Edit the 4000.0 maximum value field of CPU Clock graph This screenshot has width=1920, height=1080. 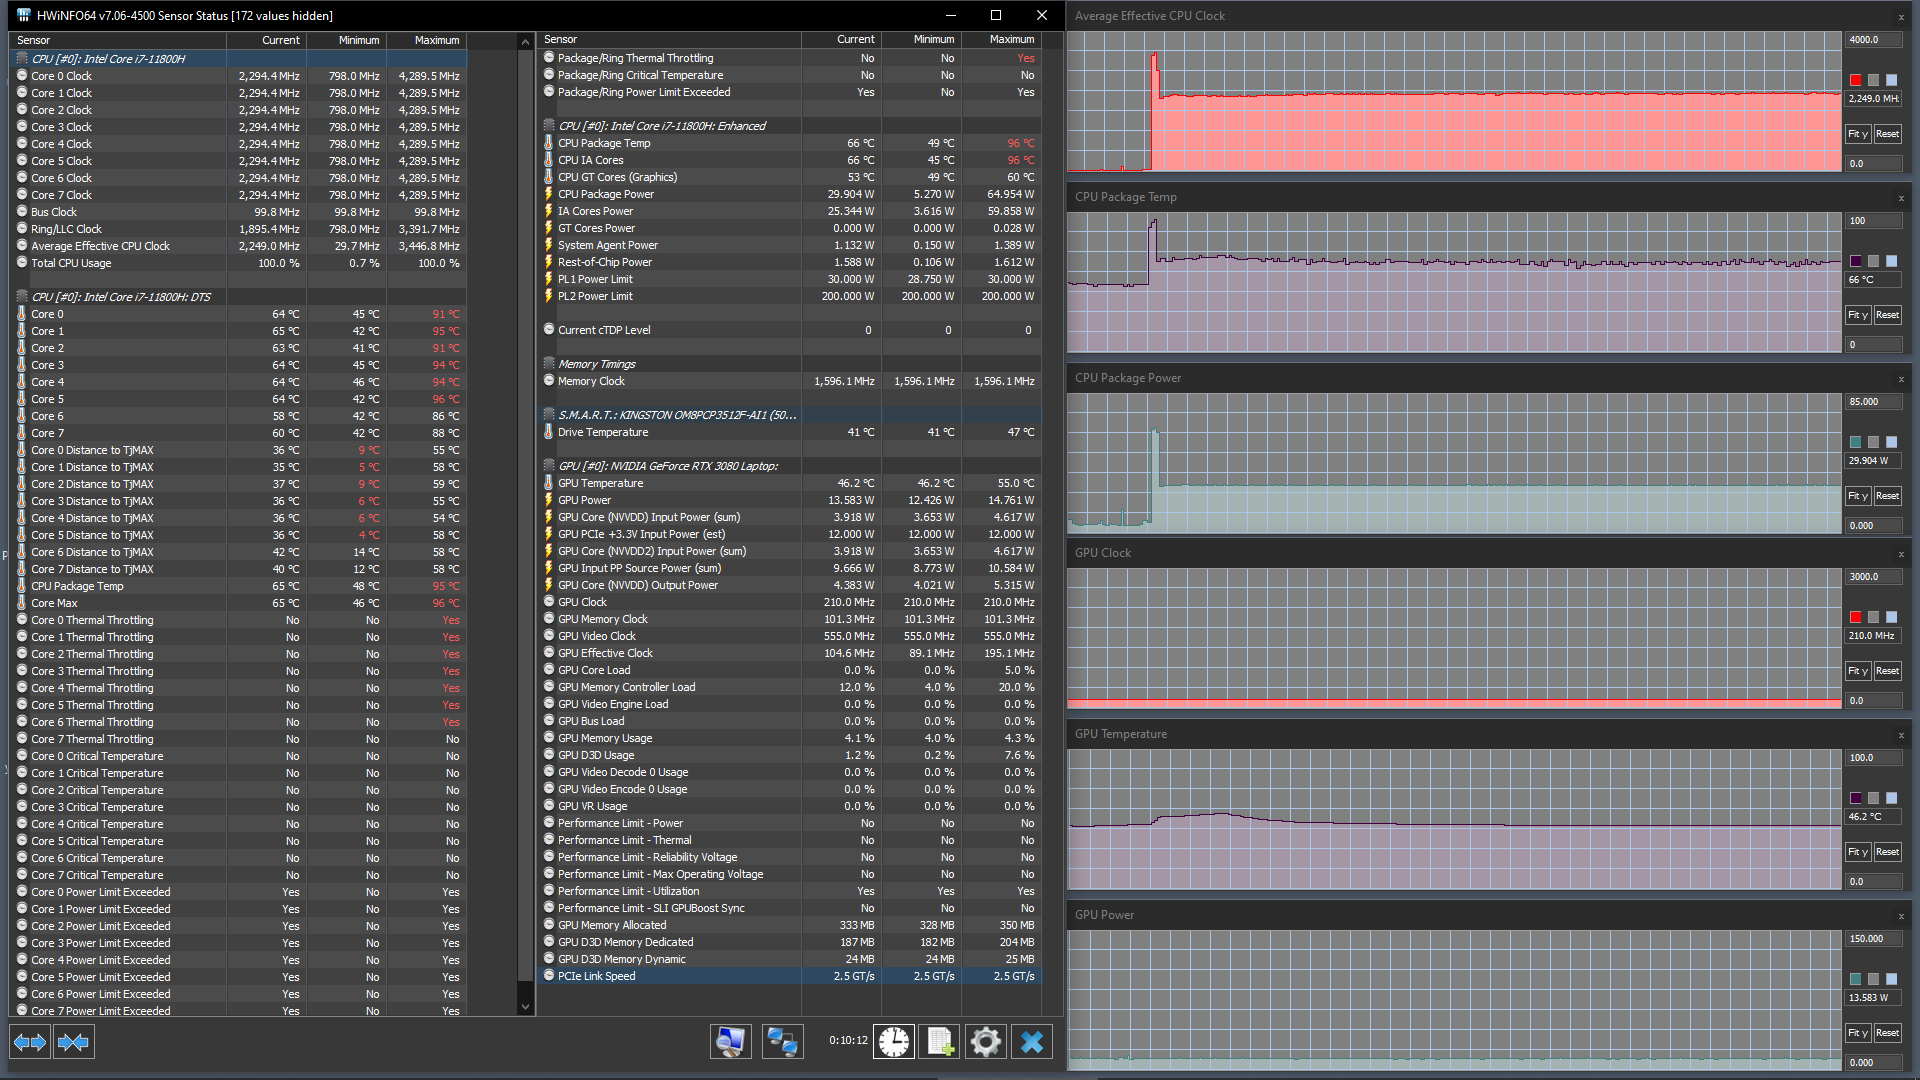(x=1872, y=40)
